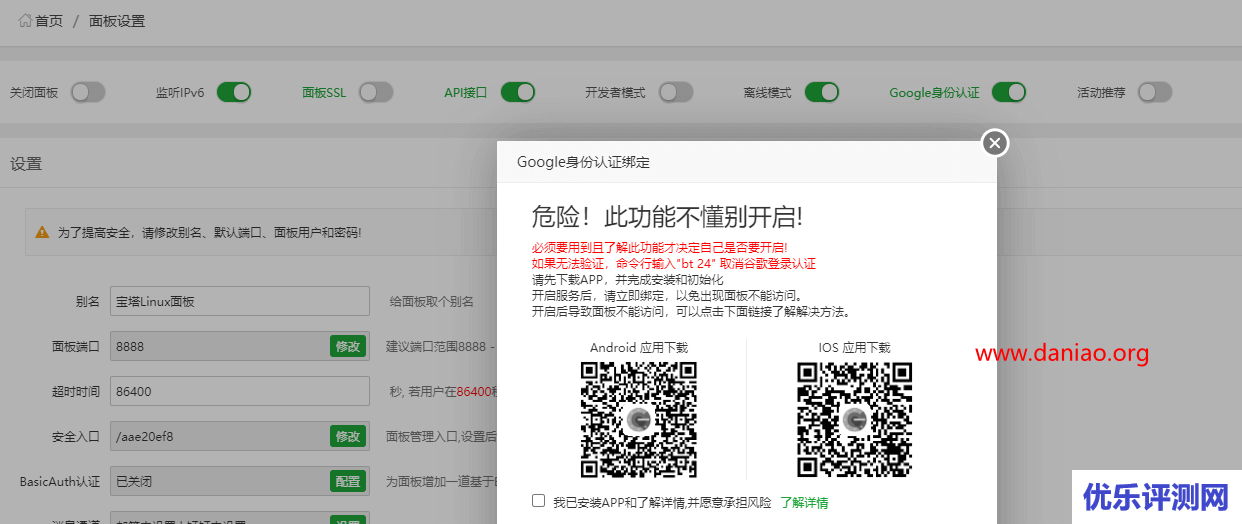Click the 配置 button for BasicAuth认证
The image size is (1242, 524).
tap(348, 482)
